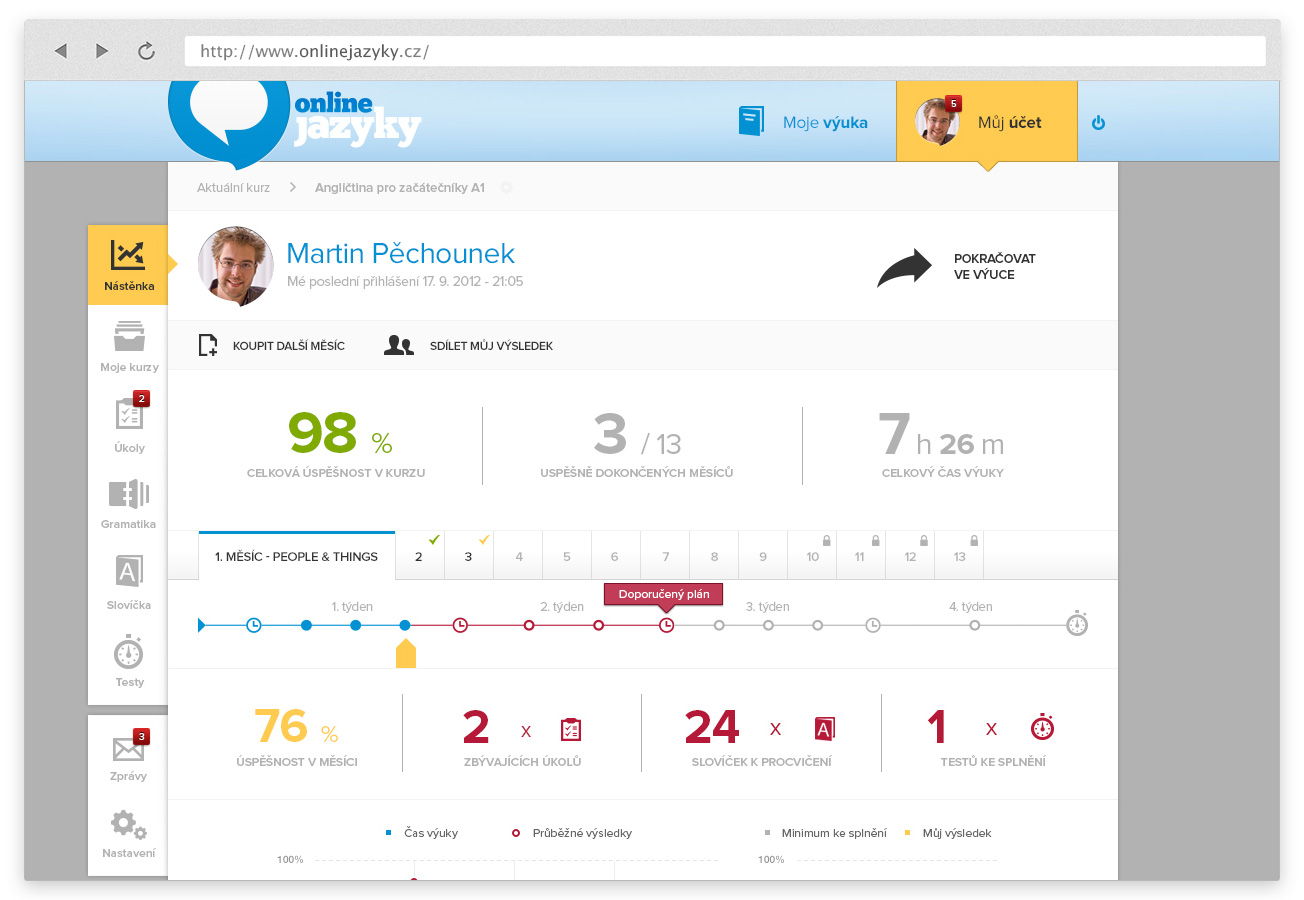Image resolution: width=1304 pixels, height=900 pixels.
Task: Open the Nástěnka dashboard icon
Action: pyautogui.click(x=128, y=258)
